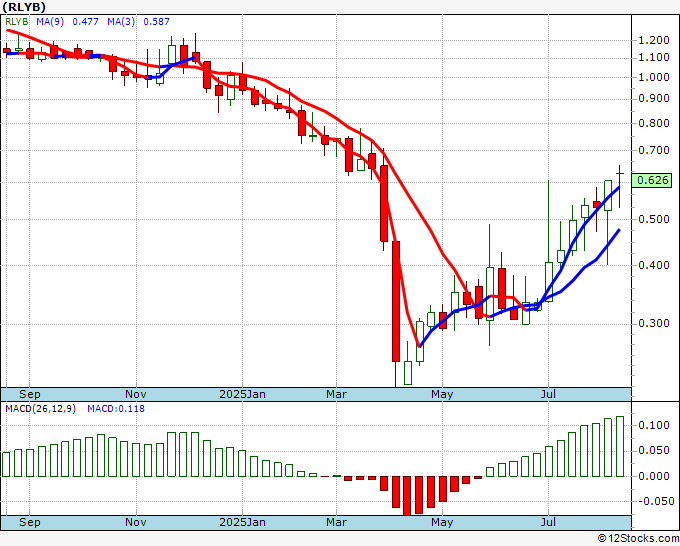This screenshot has width=680, height=546.
Task: Click the MACD:0.118 value label
Action: pos(116,409)
